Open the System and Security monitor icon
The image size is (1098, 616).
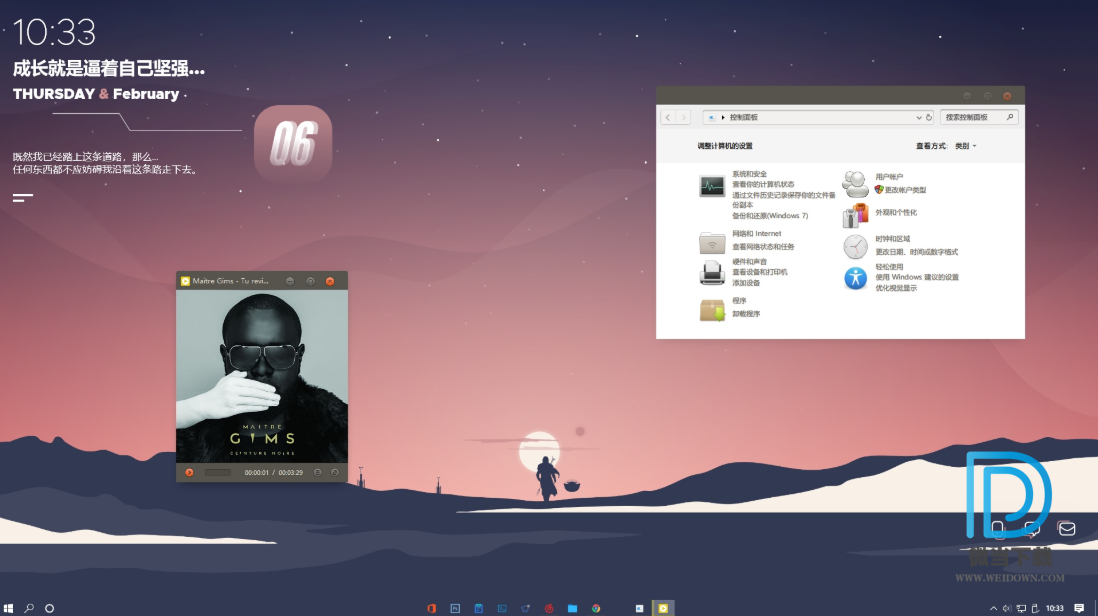click(x=711, y=186)
